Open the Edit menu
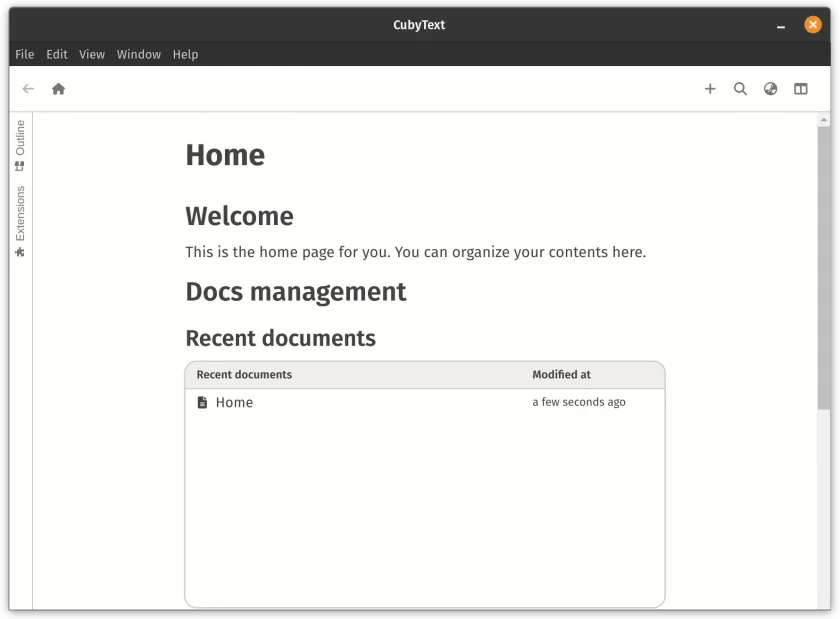 tap(57, 54)
